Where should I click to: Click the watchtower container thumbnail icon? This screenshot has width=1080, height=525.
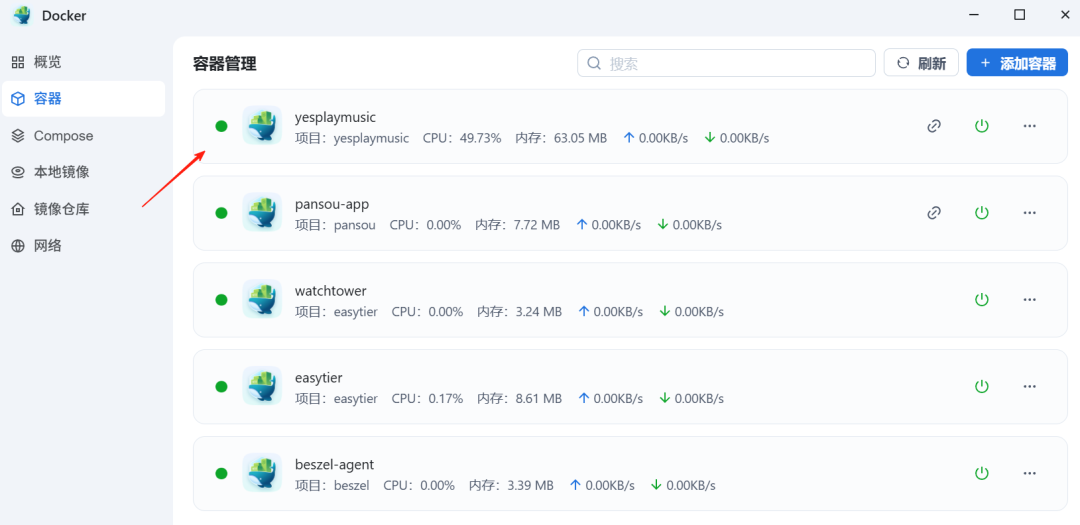point(262,299)
